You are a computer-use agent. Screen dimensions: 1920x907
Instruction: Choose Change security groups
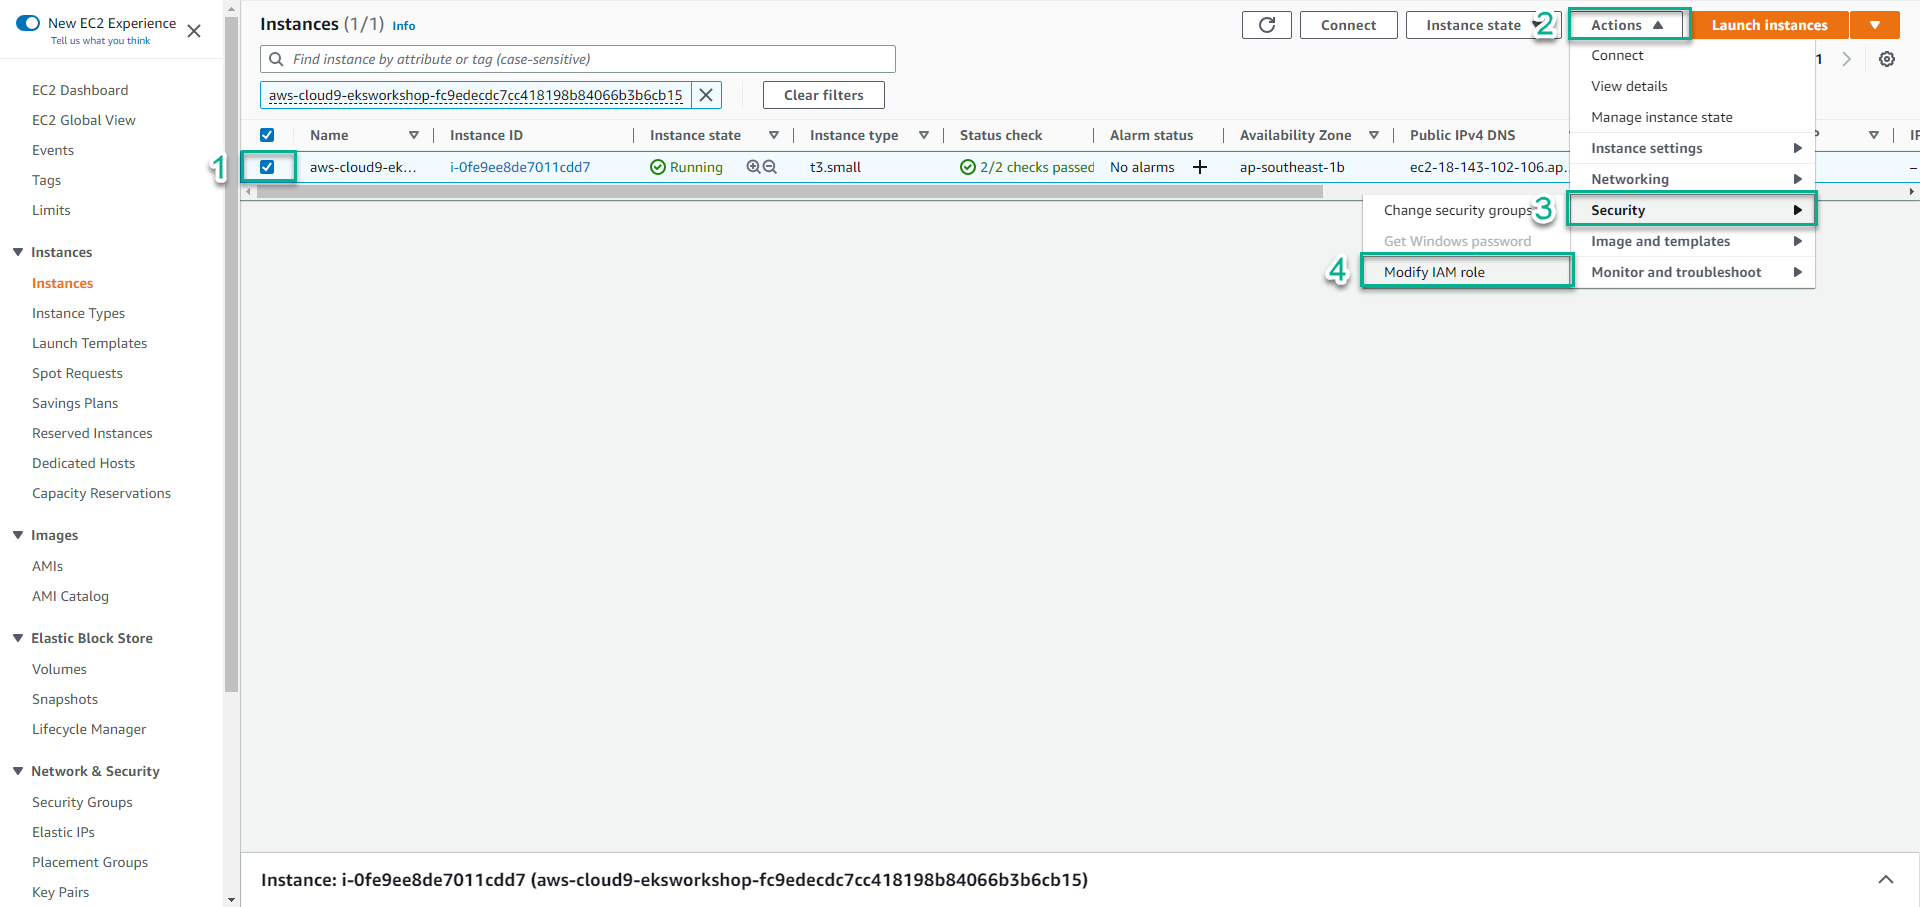pyautogui.click(x=1458, y=210)
